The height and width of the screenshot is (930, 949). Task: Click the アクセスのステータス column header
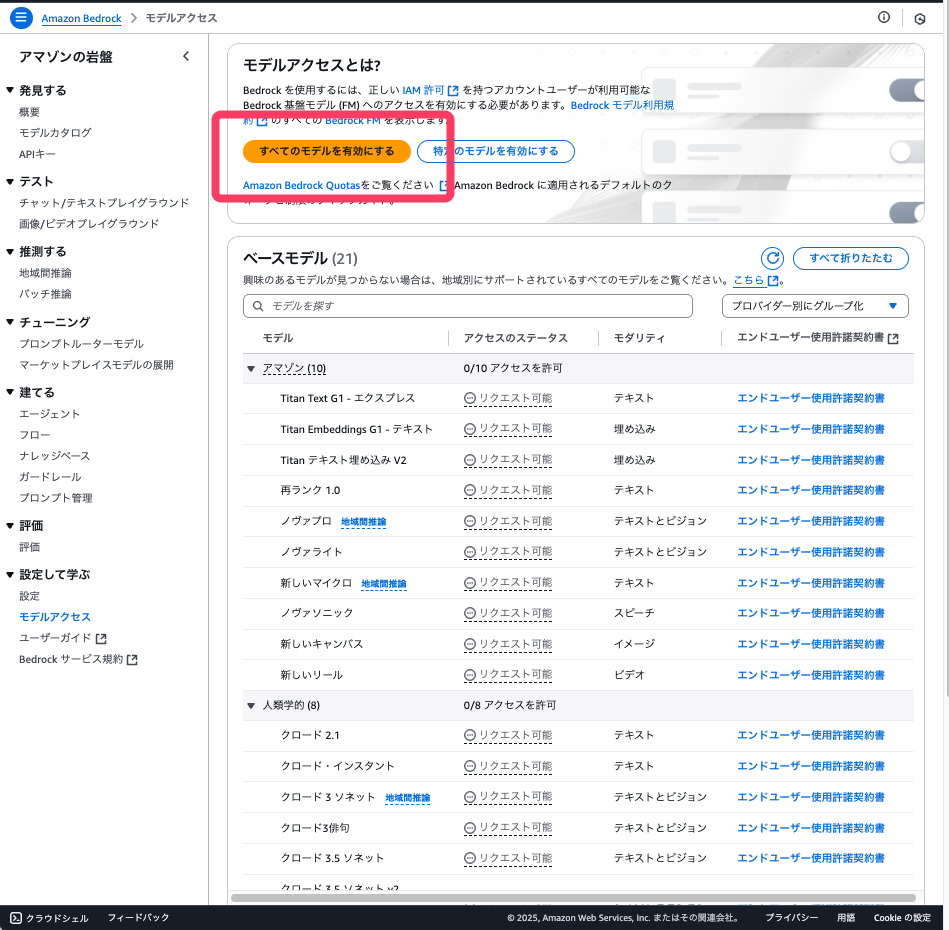coord(516,338)
